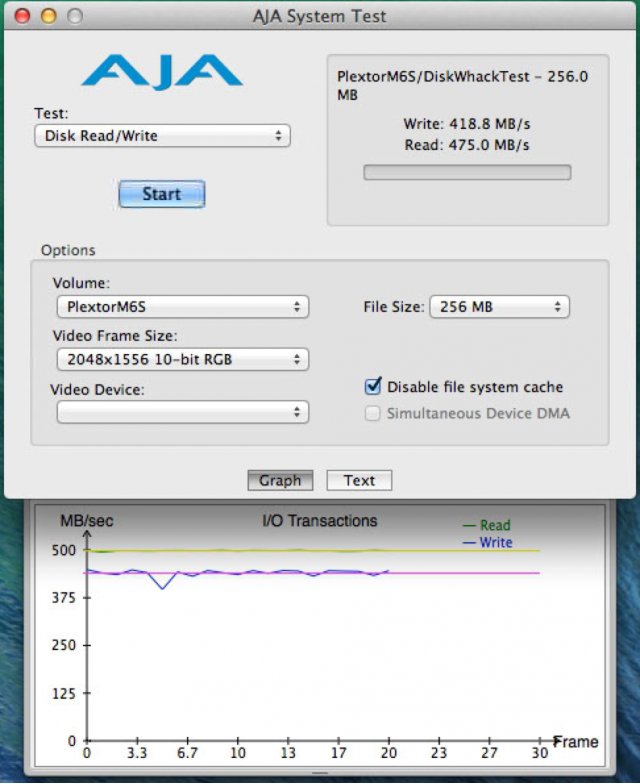Open the Video Frame Size dropdown
Image resolution: width=640 pixels, height=784 pixels.
pos(183,360)
